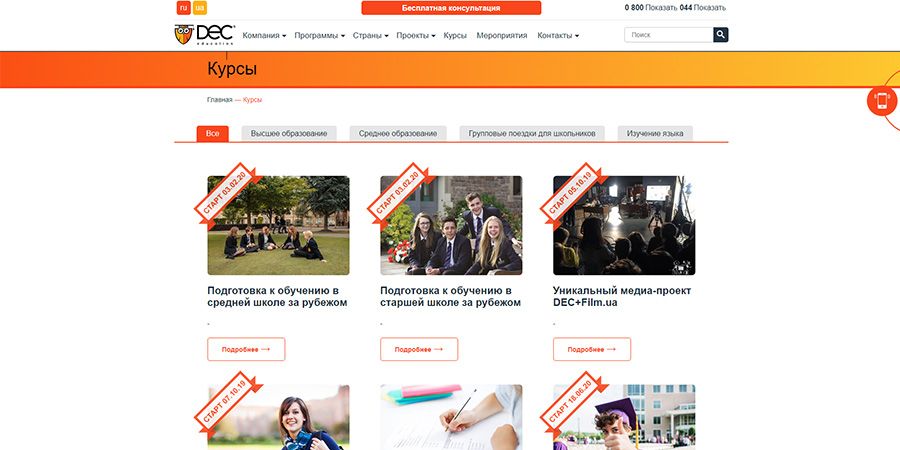The image size is (900, 450).
Task: Select the Среднее образование tab
Action: pos(398,133)
